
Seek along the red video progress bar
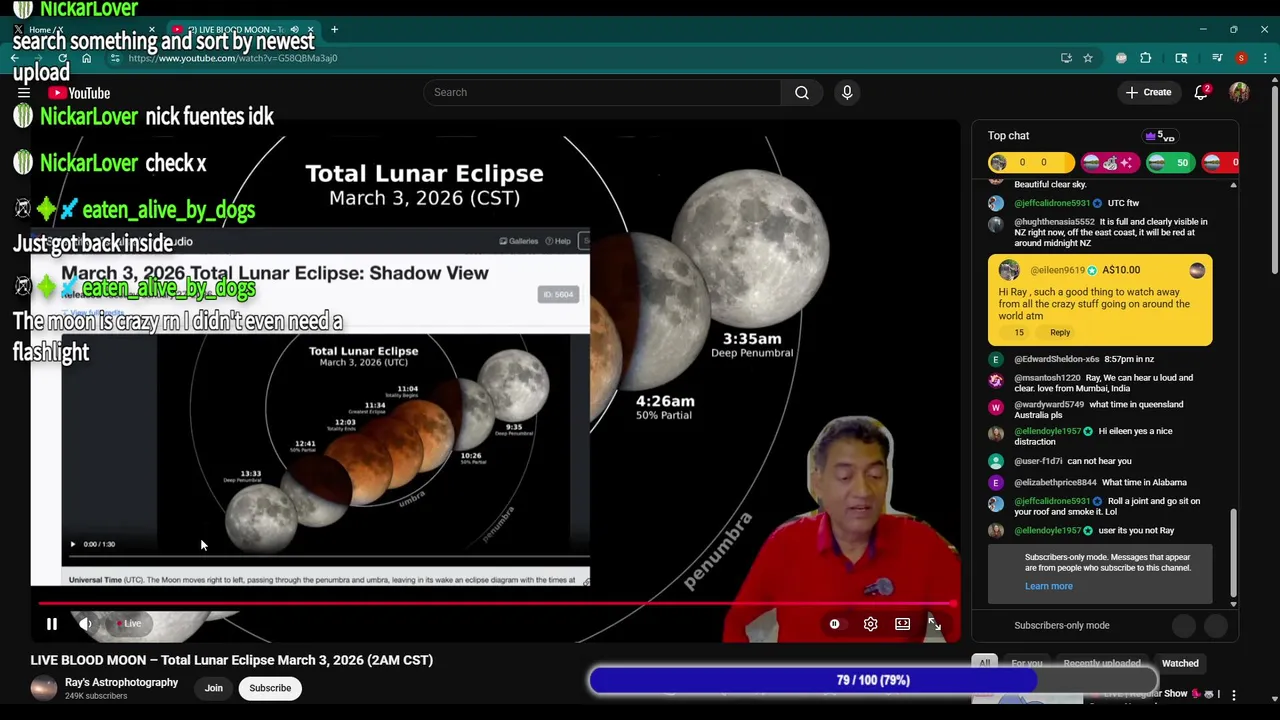tap(495, 604)
